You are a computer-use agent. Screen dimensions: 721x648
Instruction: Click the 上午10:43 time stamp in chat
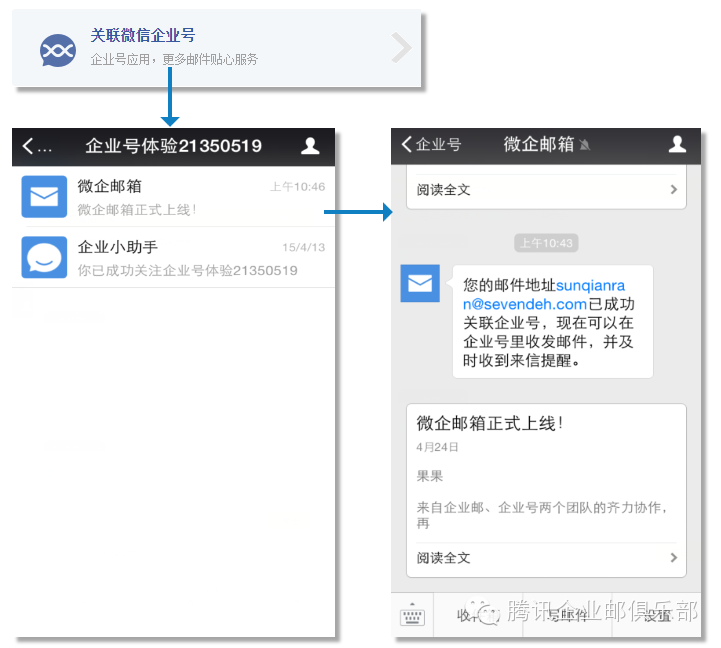pyautogui.click(x=546, y=243)
